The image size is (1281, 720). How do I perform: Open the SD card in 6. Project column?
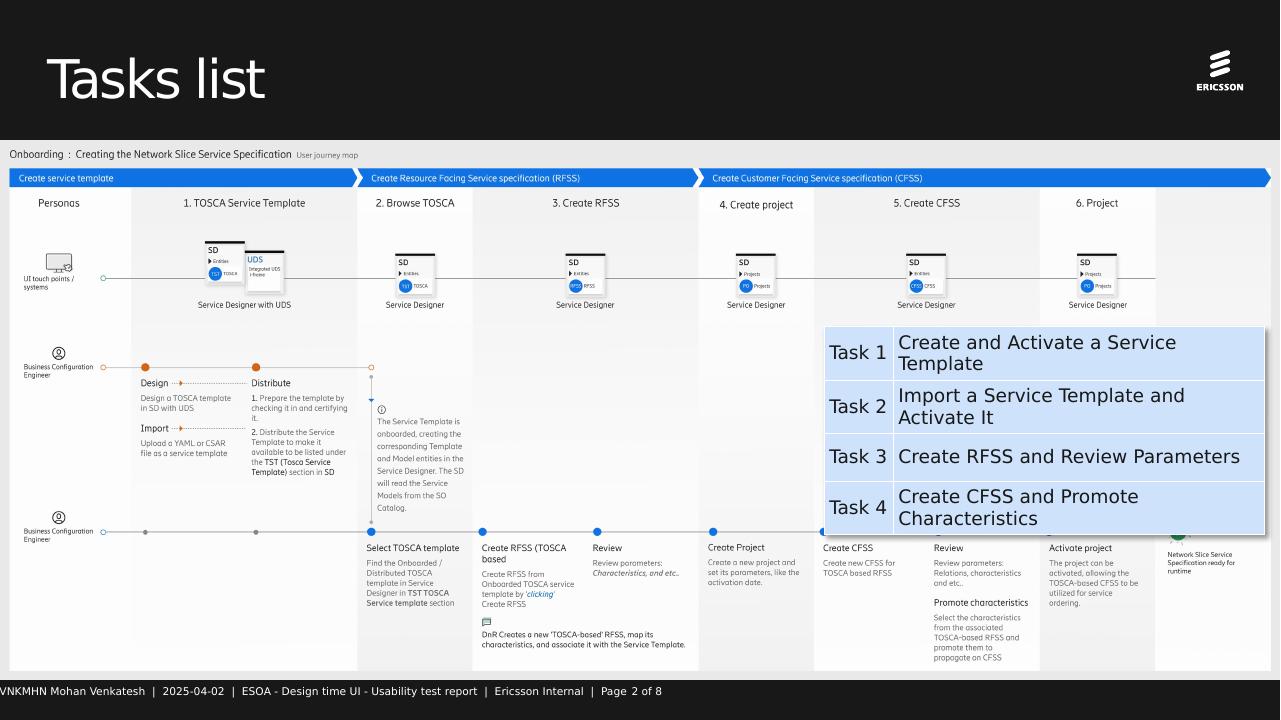1097,274
